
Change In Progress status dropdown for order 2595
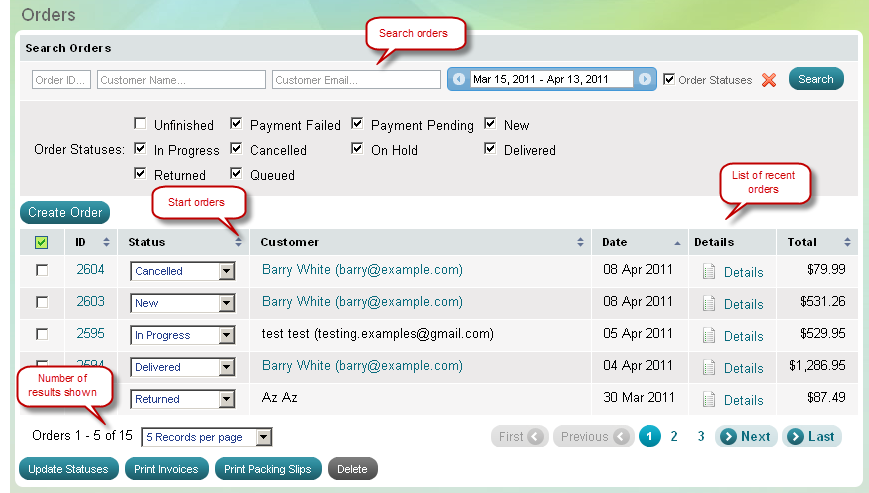click(x=226, y=335)
